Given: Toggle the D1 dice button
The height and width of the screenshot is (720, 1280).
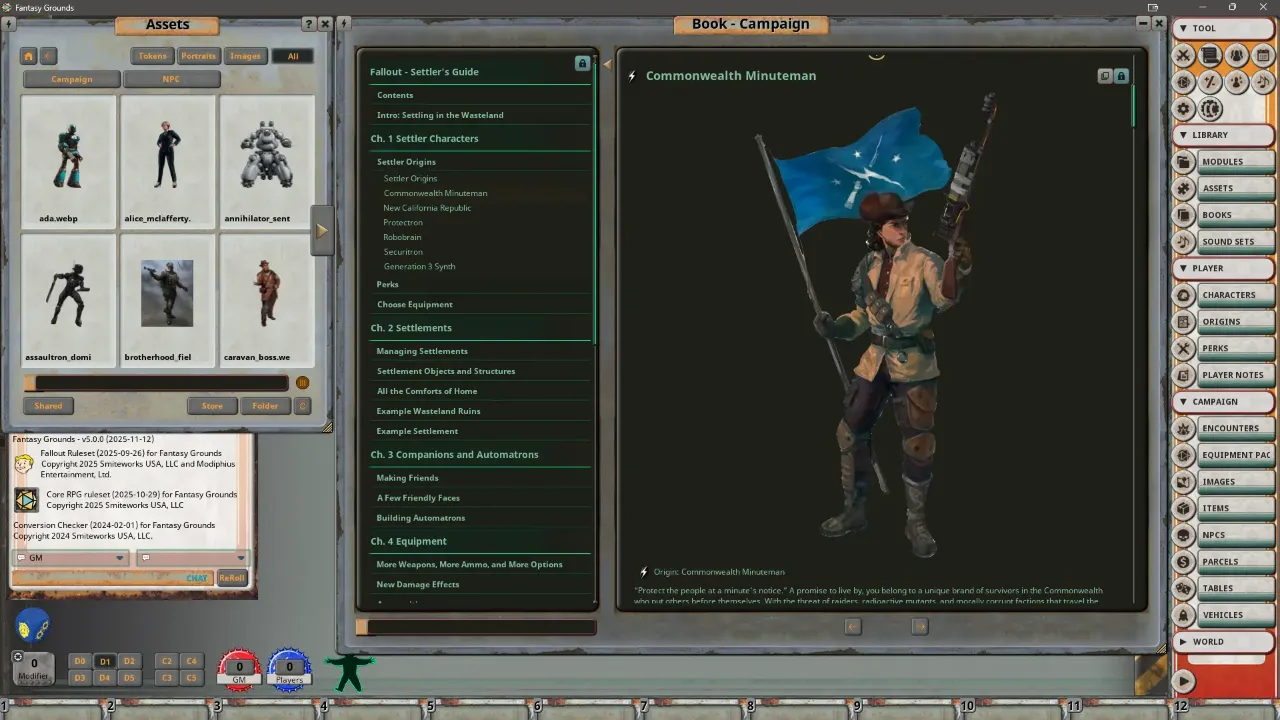Looking at the screenshot, I should [104, 661].
